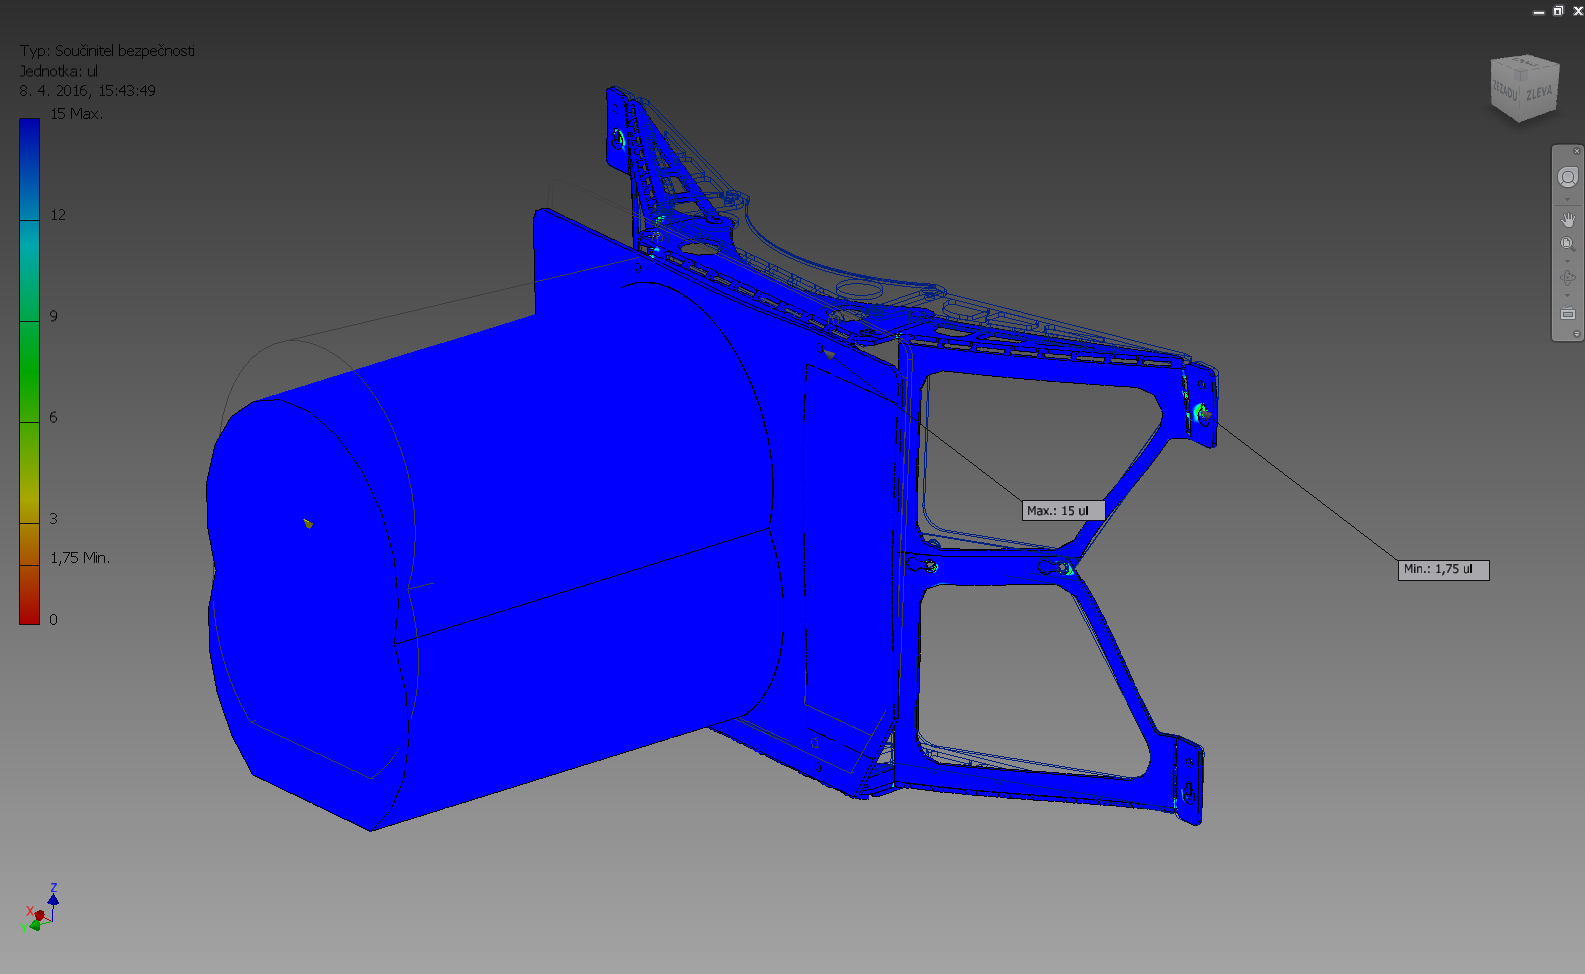The width and height of the screenshot is (1585, 974).
Task: Select the Max.: 15 ul probe label
Action: 1063,510
